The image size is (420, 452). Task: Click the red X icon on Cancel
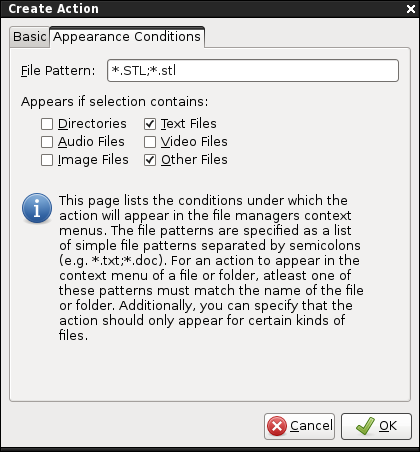tap(277, 426)
